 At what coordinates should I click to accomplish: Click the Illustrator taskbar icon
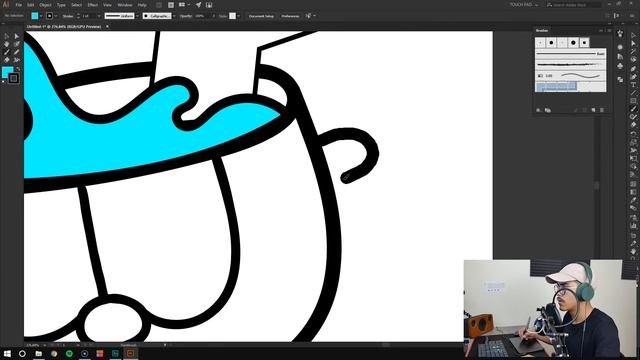(x=131, y=353)
